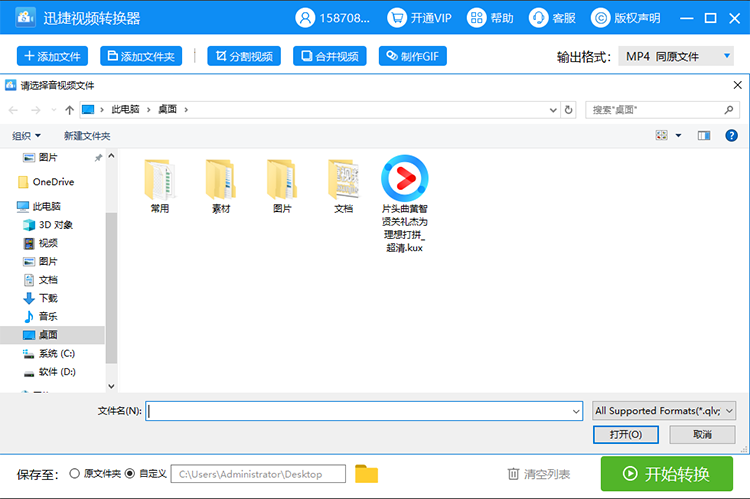The image size is (750, 499).
Task: Select the 图片 folder in file list
Action: pyautogui.click(x=282, y=186)
